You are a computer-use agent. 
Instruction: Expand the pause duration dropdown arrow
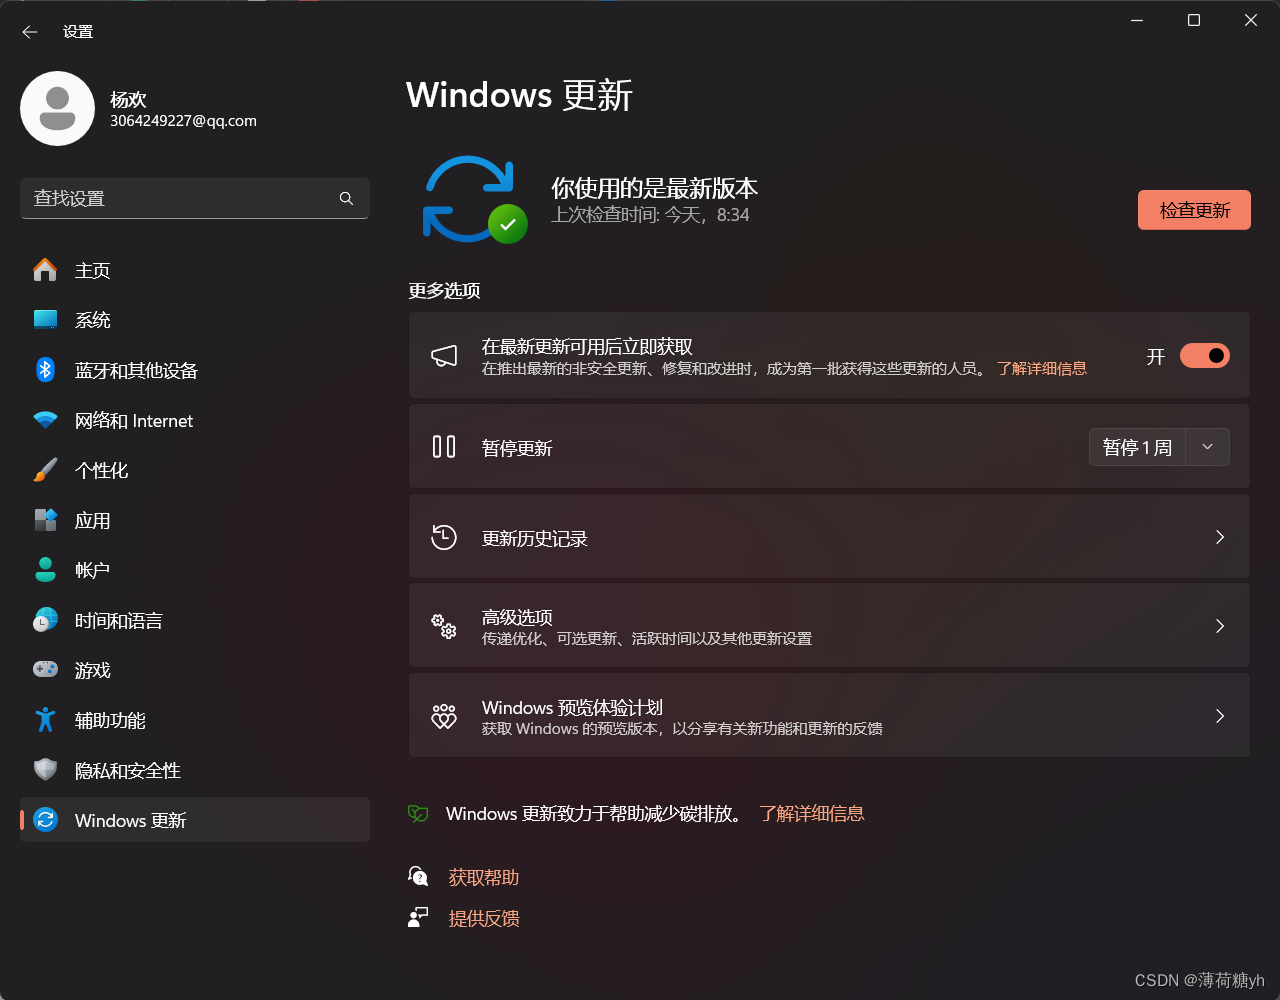(1207, 447)
